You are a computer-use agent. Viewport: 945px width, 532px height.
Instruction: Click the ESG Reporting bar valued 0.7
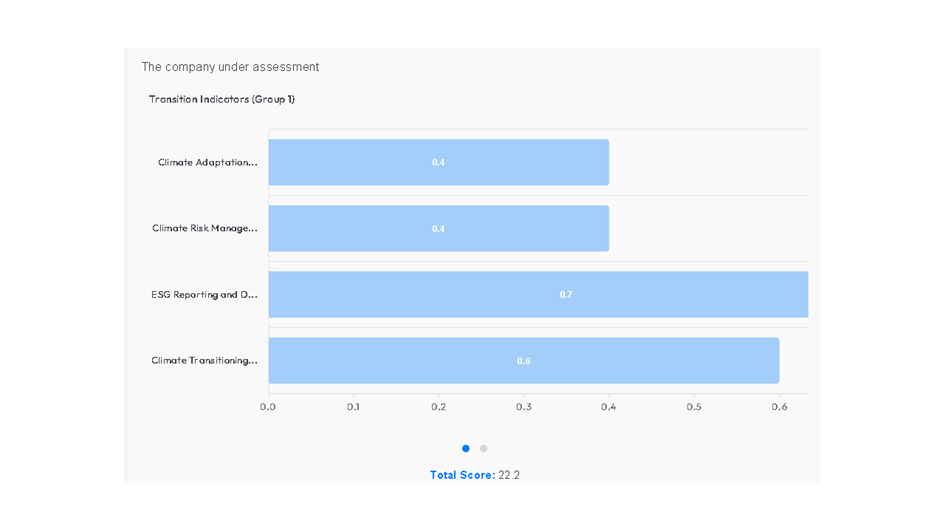538,294
